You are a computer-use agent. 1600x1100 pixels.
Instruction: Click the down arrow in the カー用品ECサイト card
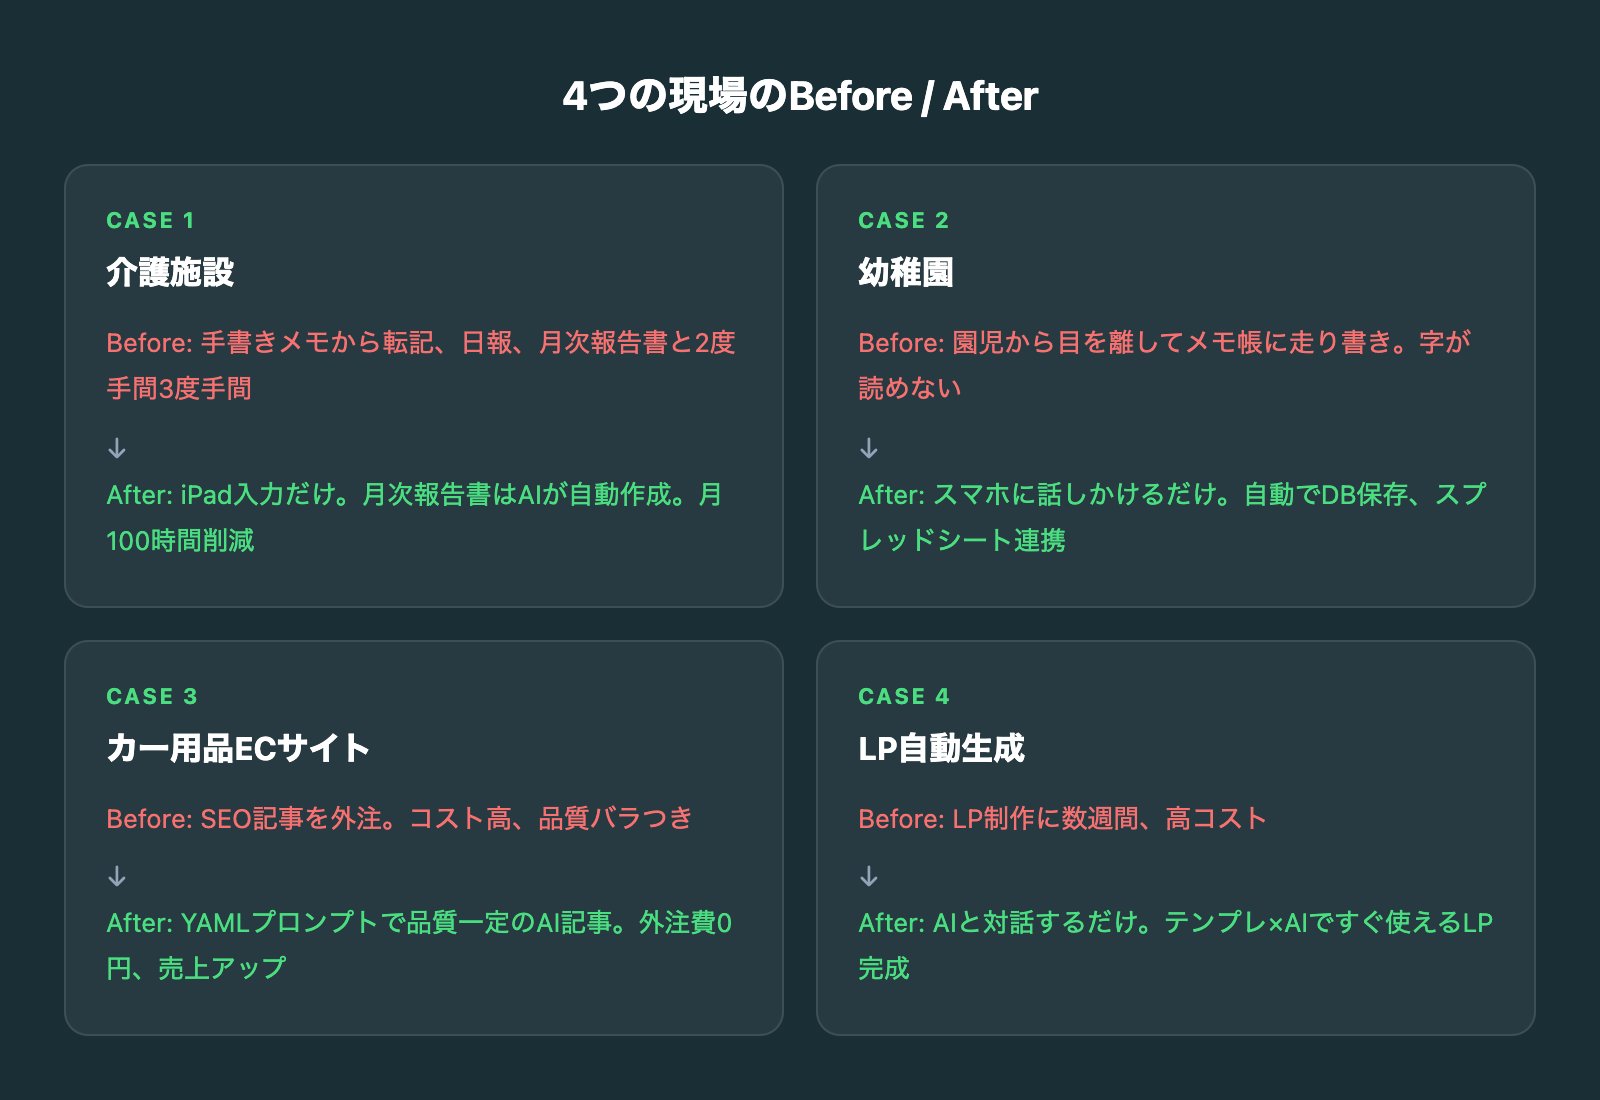117,877
